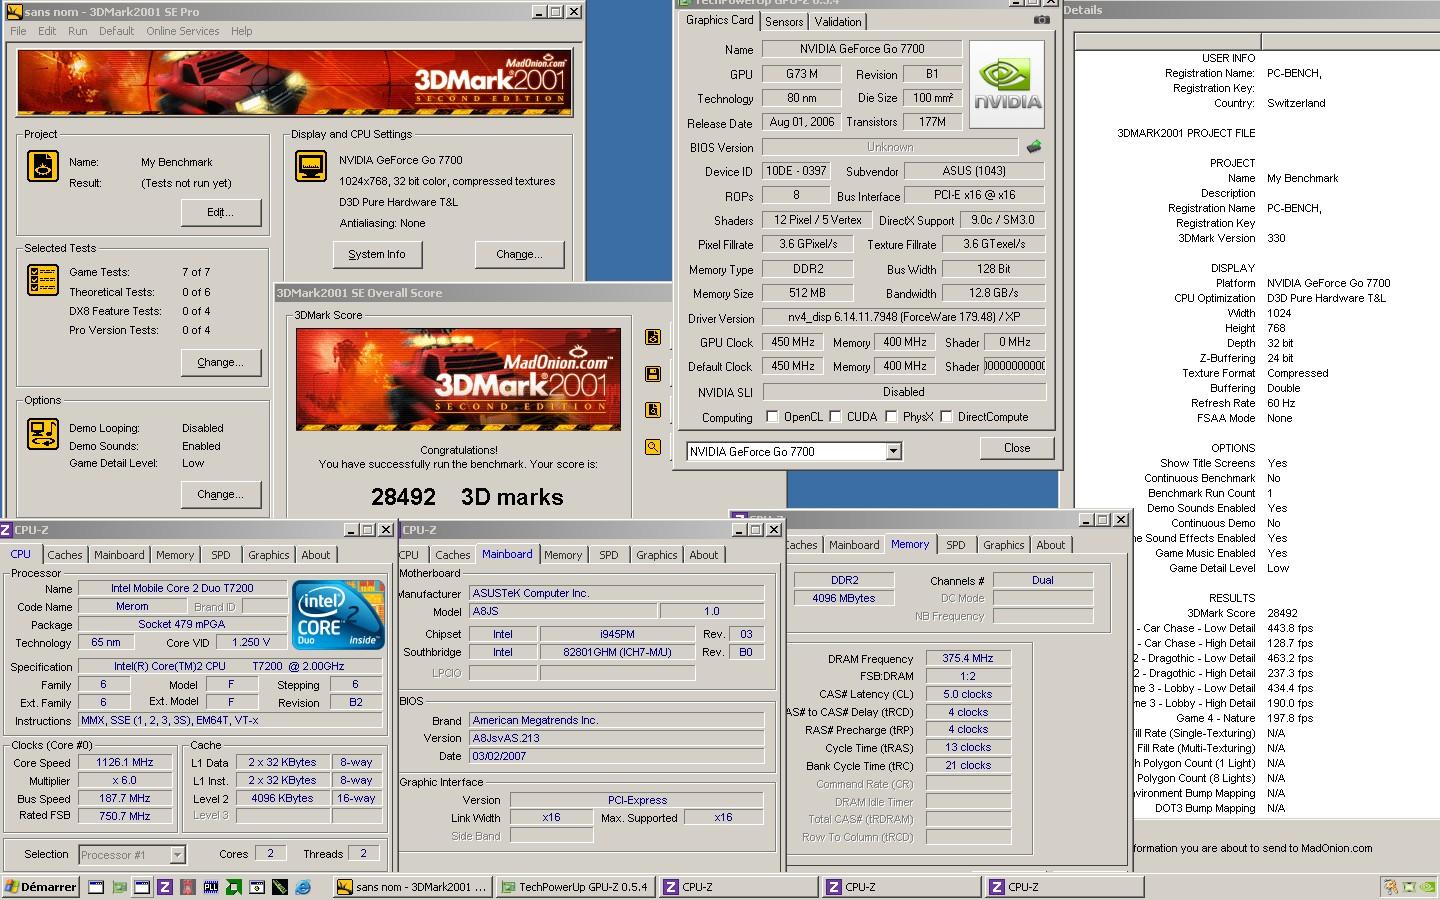Open the About tab in left CPU-Z window
1440x900 pixels.
click(316, 555)
